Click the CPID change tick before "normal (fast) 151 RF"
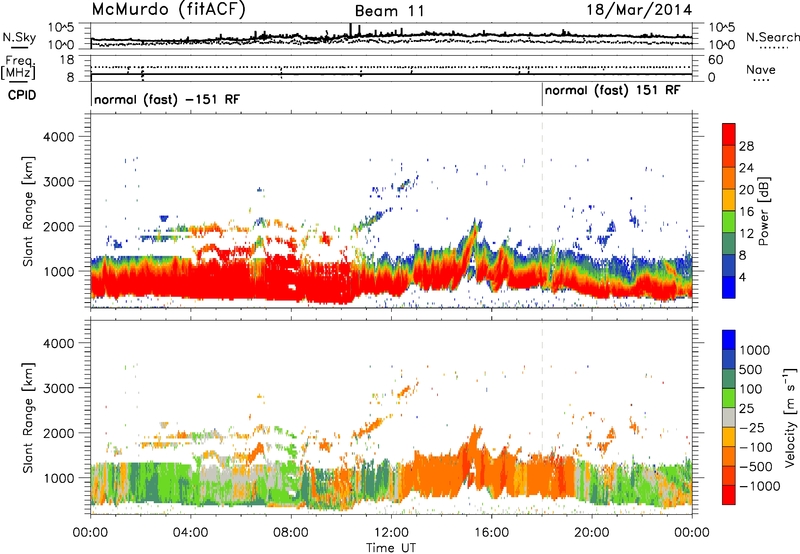 tap(542, 95)
